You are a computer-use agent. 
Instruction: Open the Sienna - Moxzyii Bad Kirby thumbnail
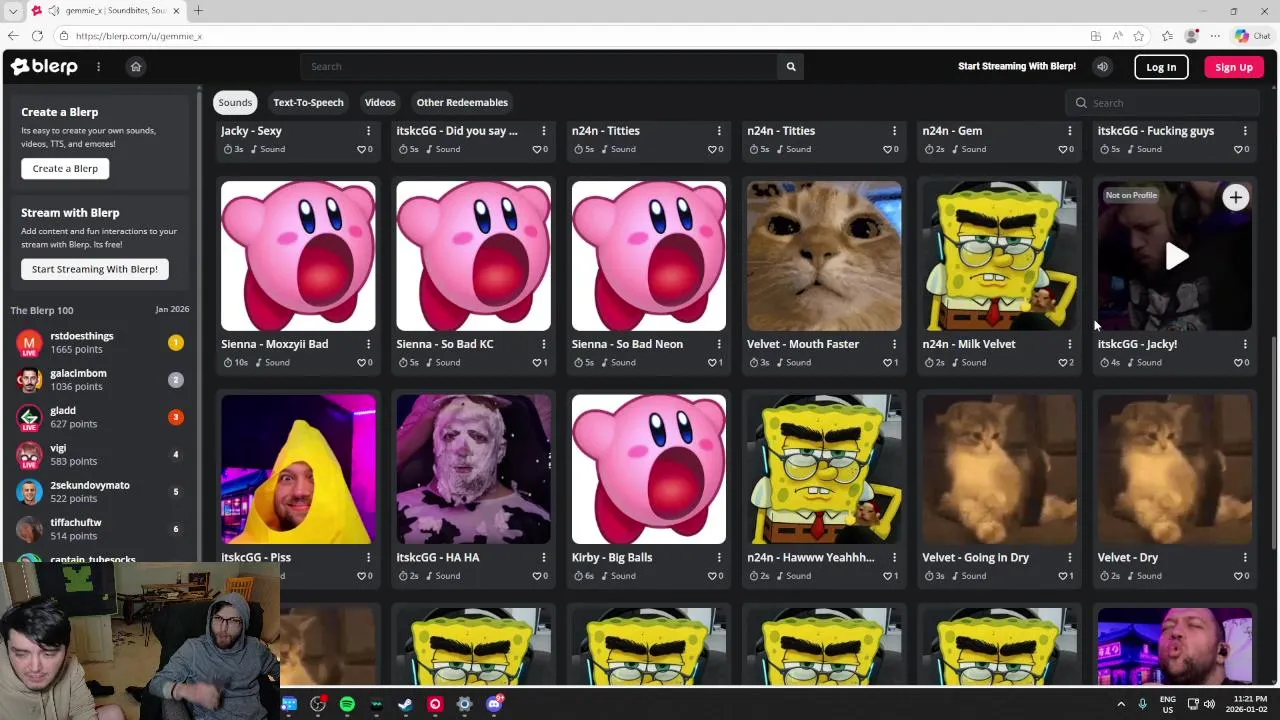tap(298, 256)
